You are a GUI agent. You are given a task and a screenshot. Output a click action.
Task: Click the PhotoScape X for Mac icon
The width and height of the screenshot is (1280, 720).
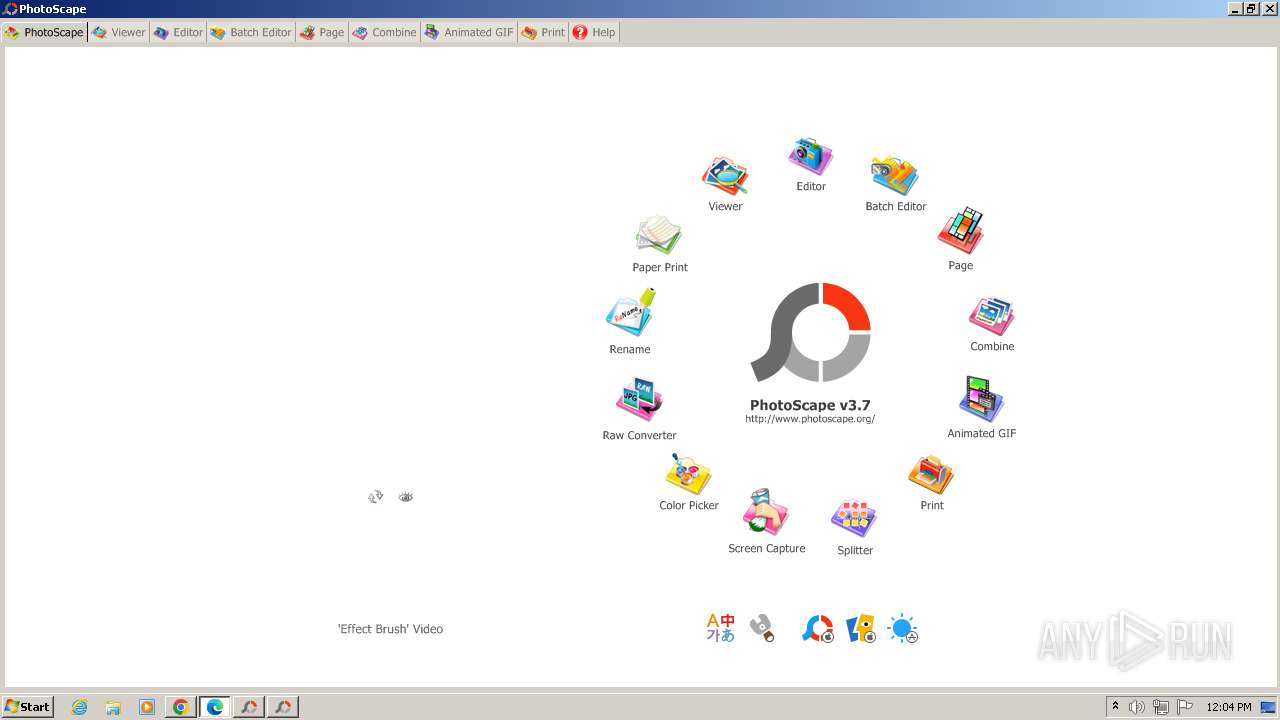(x=818, y=628)
